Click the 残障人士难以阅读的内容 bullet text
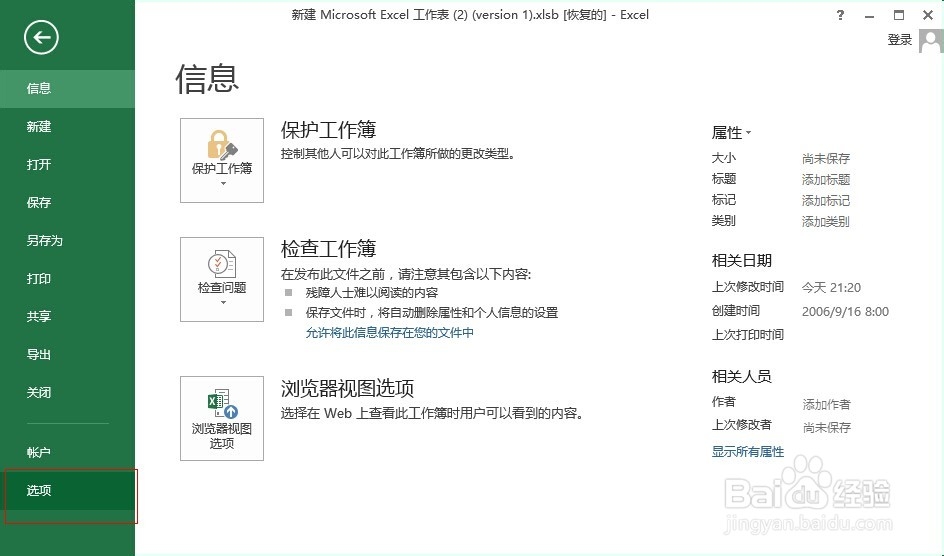Screen dimensions: 944x556 click(x=371, y=293)
